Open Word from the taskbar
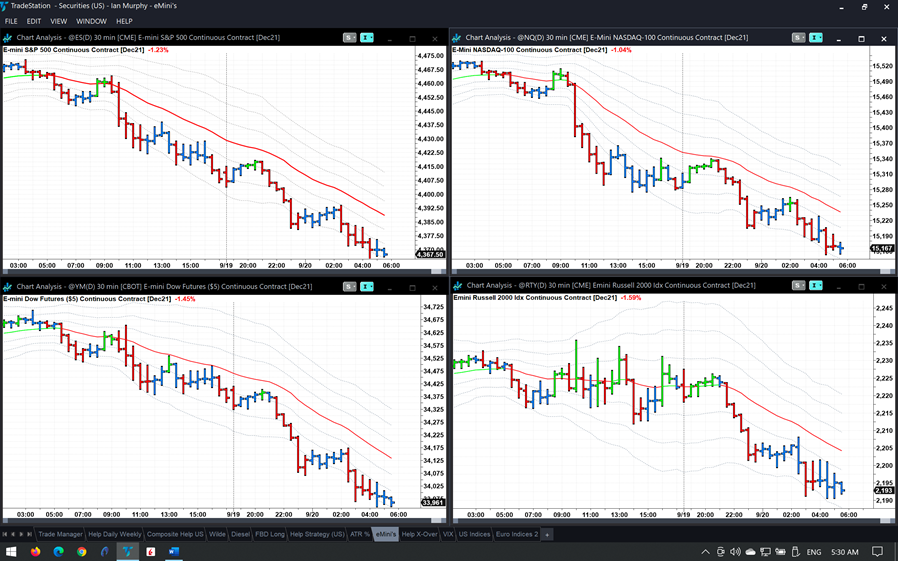 pos(173,551)
